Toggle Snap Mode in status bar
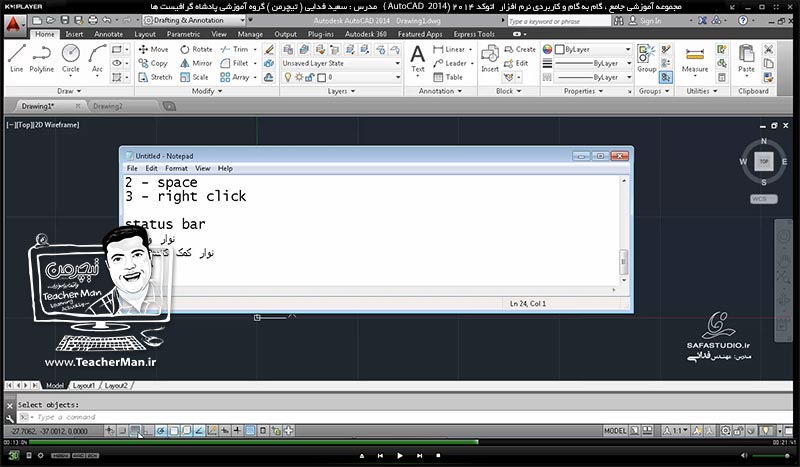The height and width of the screenshot is (467, 800). click(x=122, y=431)
